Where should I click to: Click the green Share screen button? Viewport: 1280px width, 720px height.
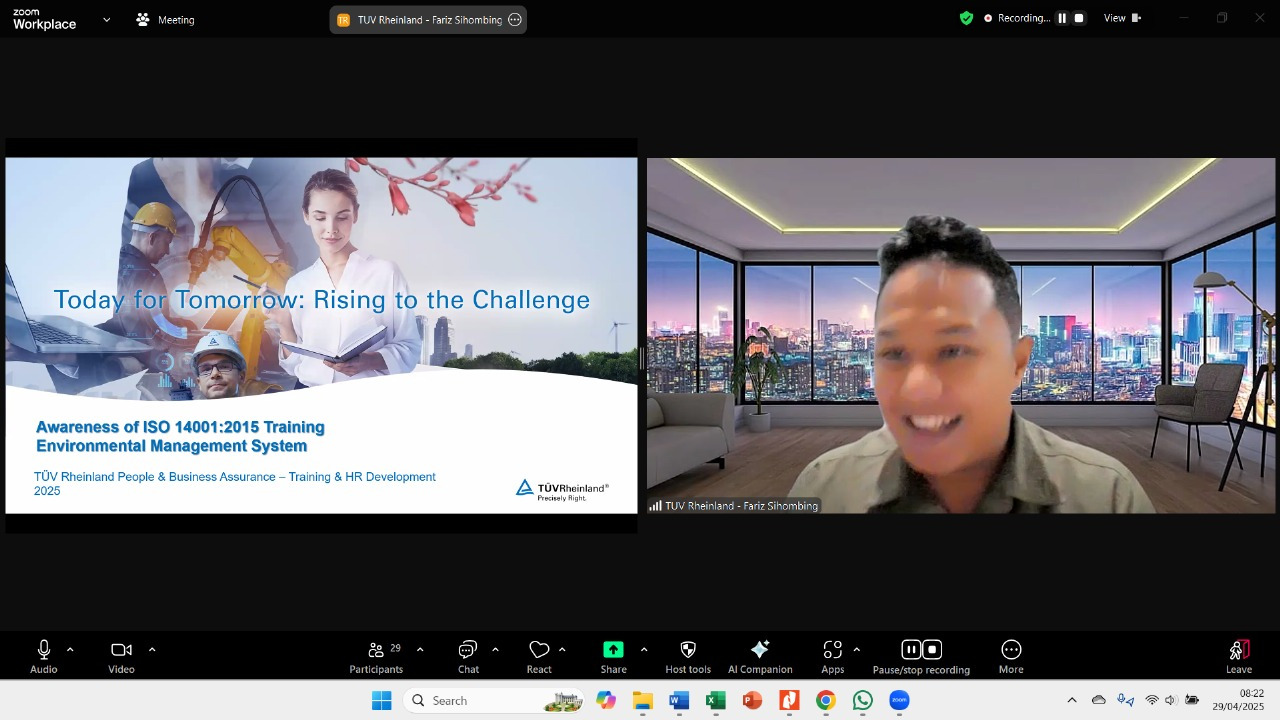point(613,650)
